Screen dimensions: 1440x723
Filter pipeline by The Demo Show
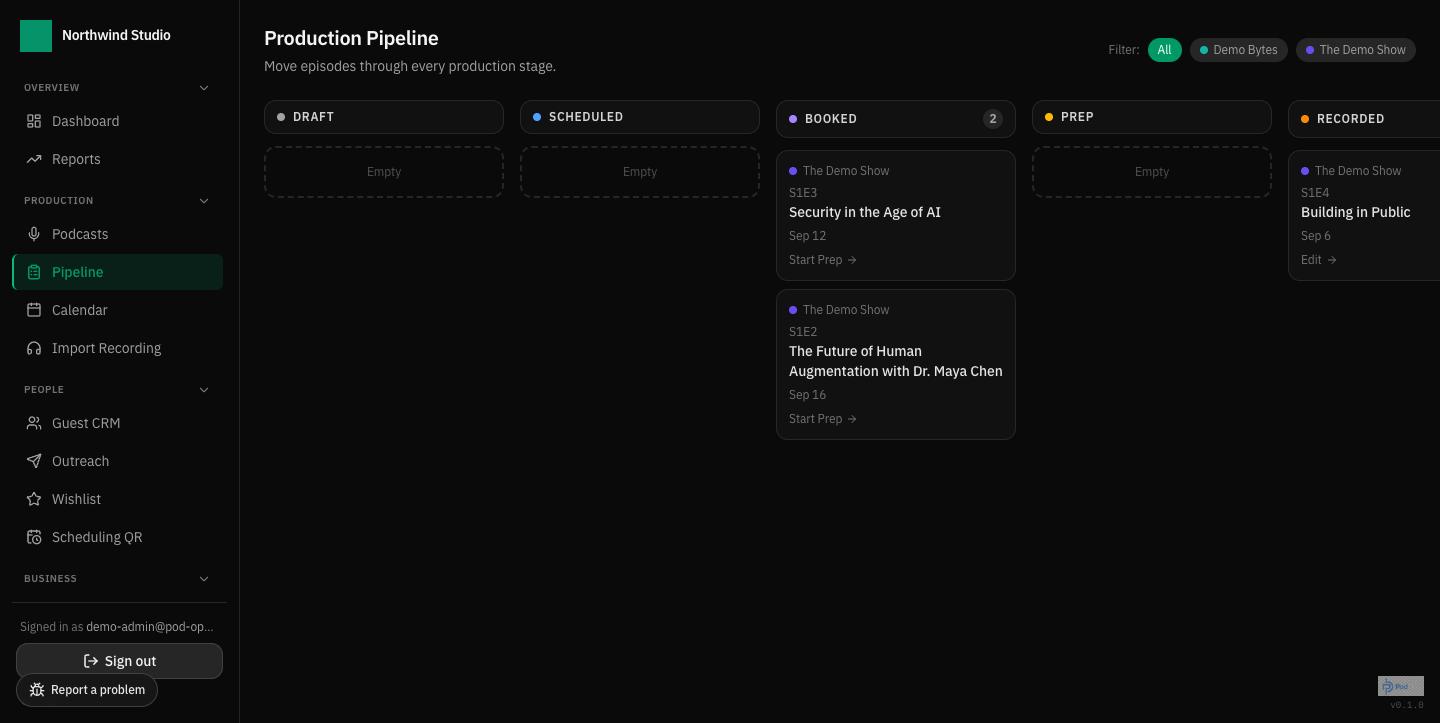1355,50
